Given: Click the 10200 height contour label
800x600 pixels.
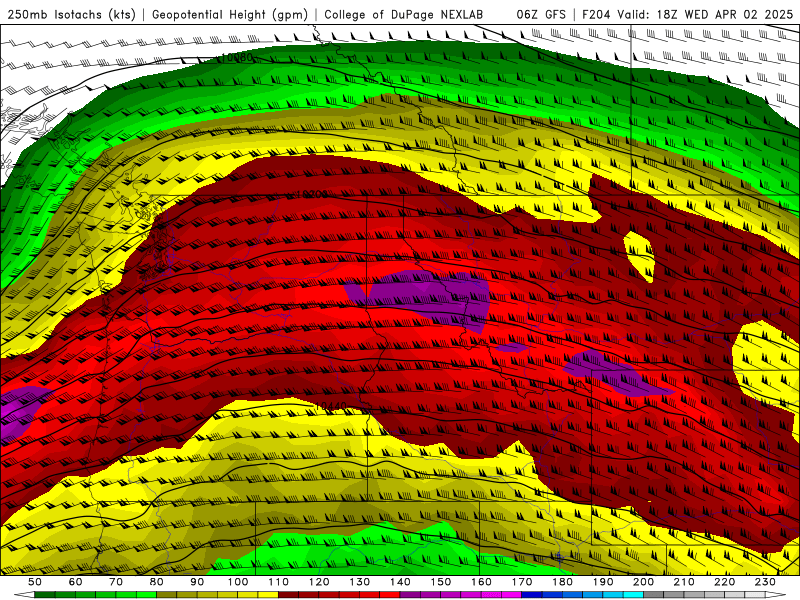Looking at the screenshot, I should coord(312,194).
